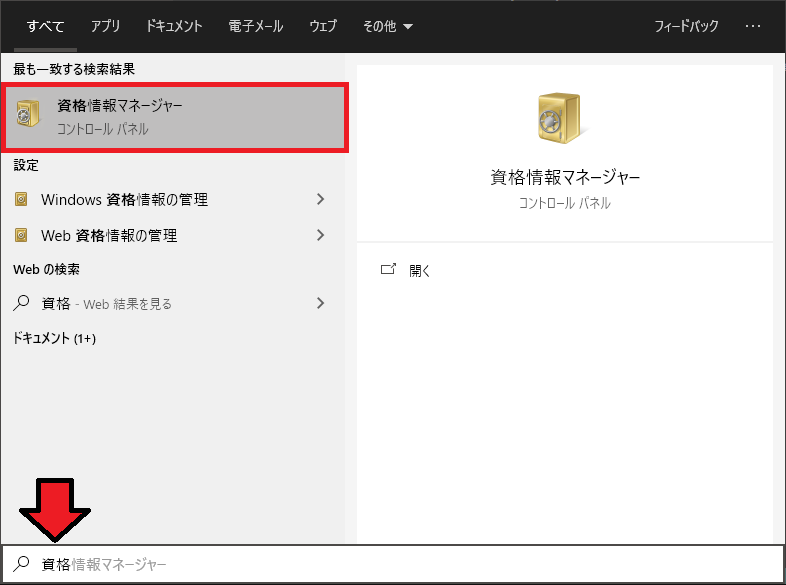
Task: Switch to the アプリ tab
Action: coord(105,26)
